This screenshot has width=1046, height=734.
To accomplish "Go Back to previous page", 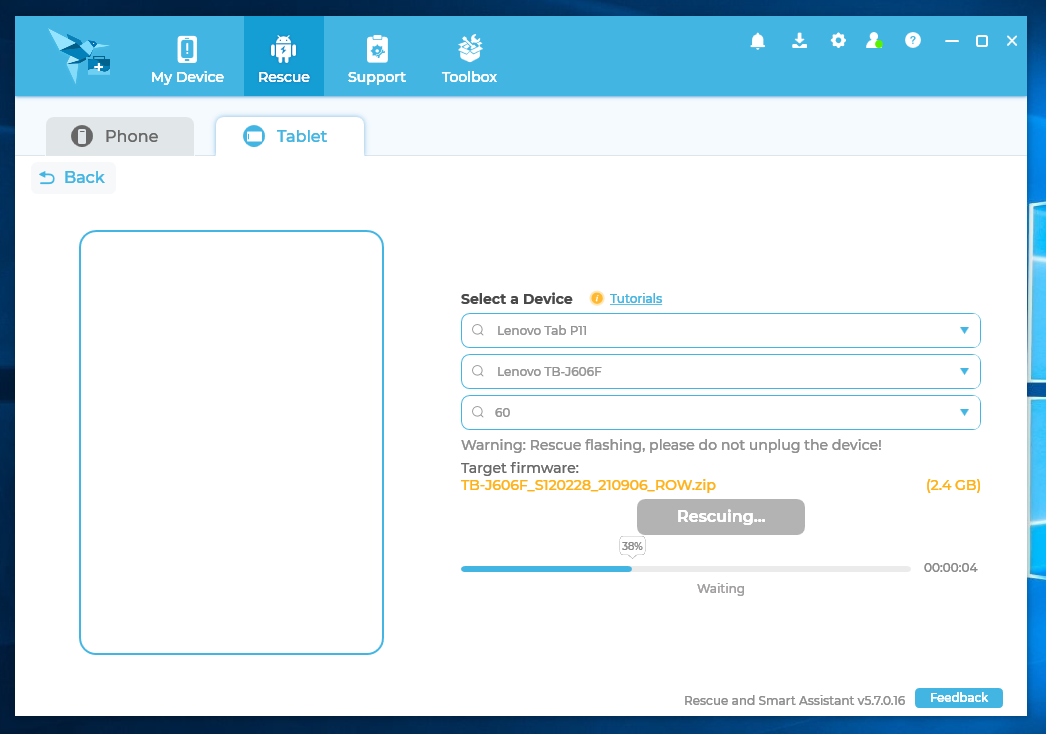I will 73,177.
